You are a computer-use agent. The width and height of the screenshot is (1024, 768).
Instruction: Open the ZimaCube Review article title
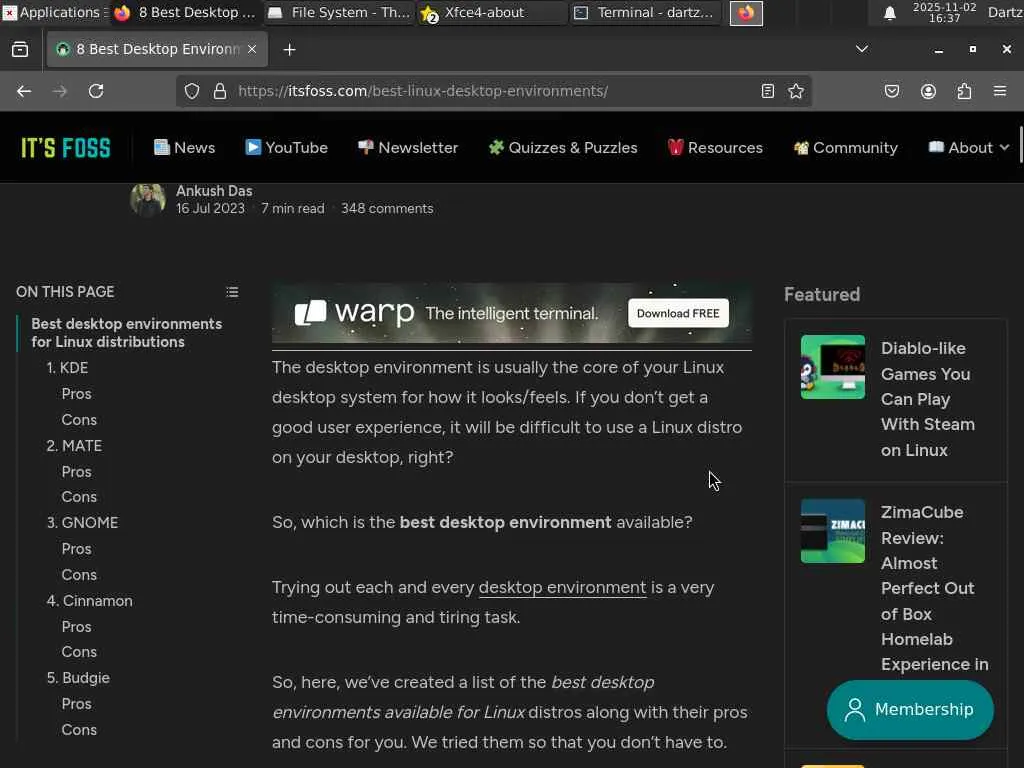(x=935, y=588)
